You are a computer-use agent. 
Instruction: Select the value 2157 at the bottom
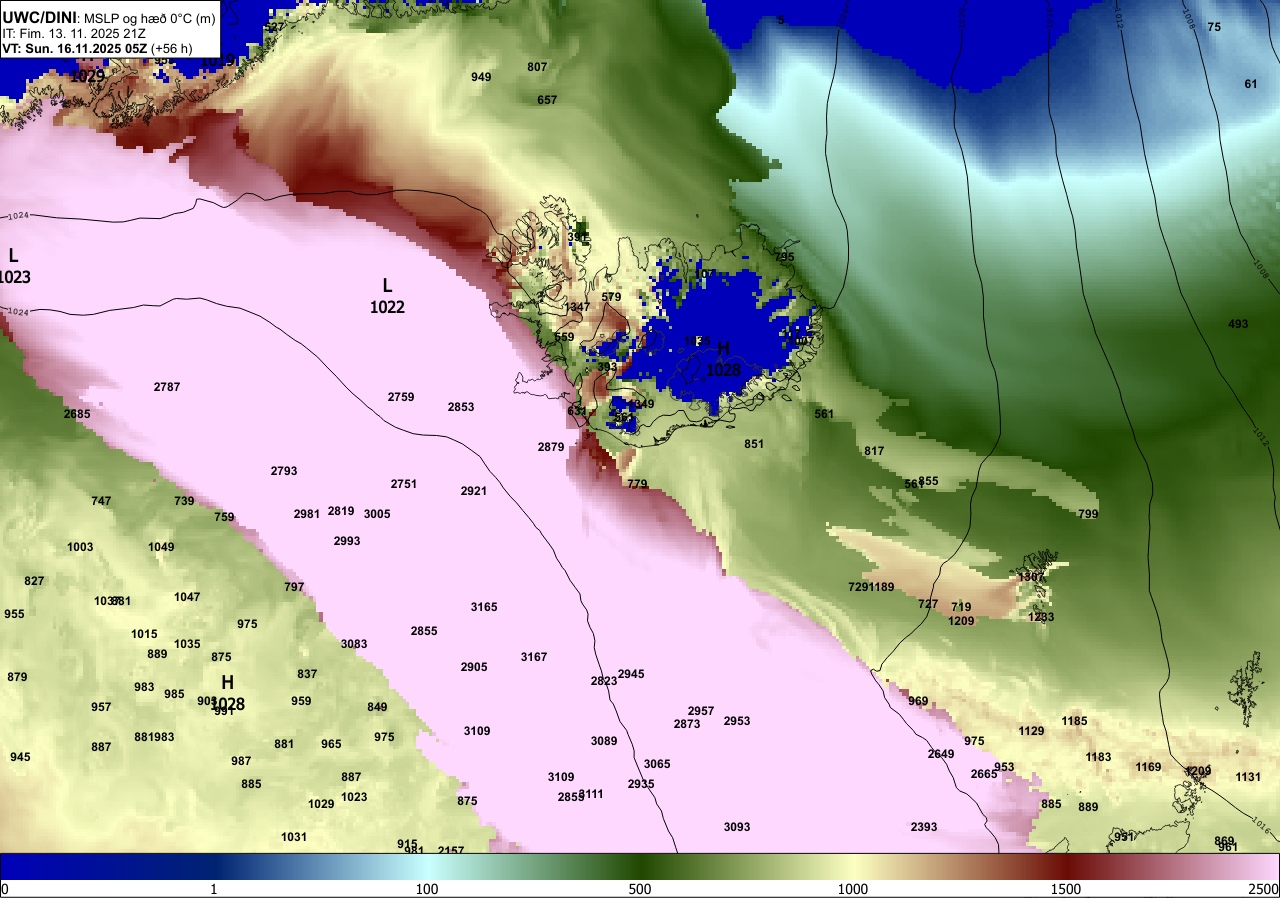[451, 851]
